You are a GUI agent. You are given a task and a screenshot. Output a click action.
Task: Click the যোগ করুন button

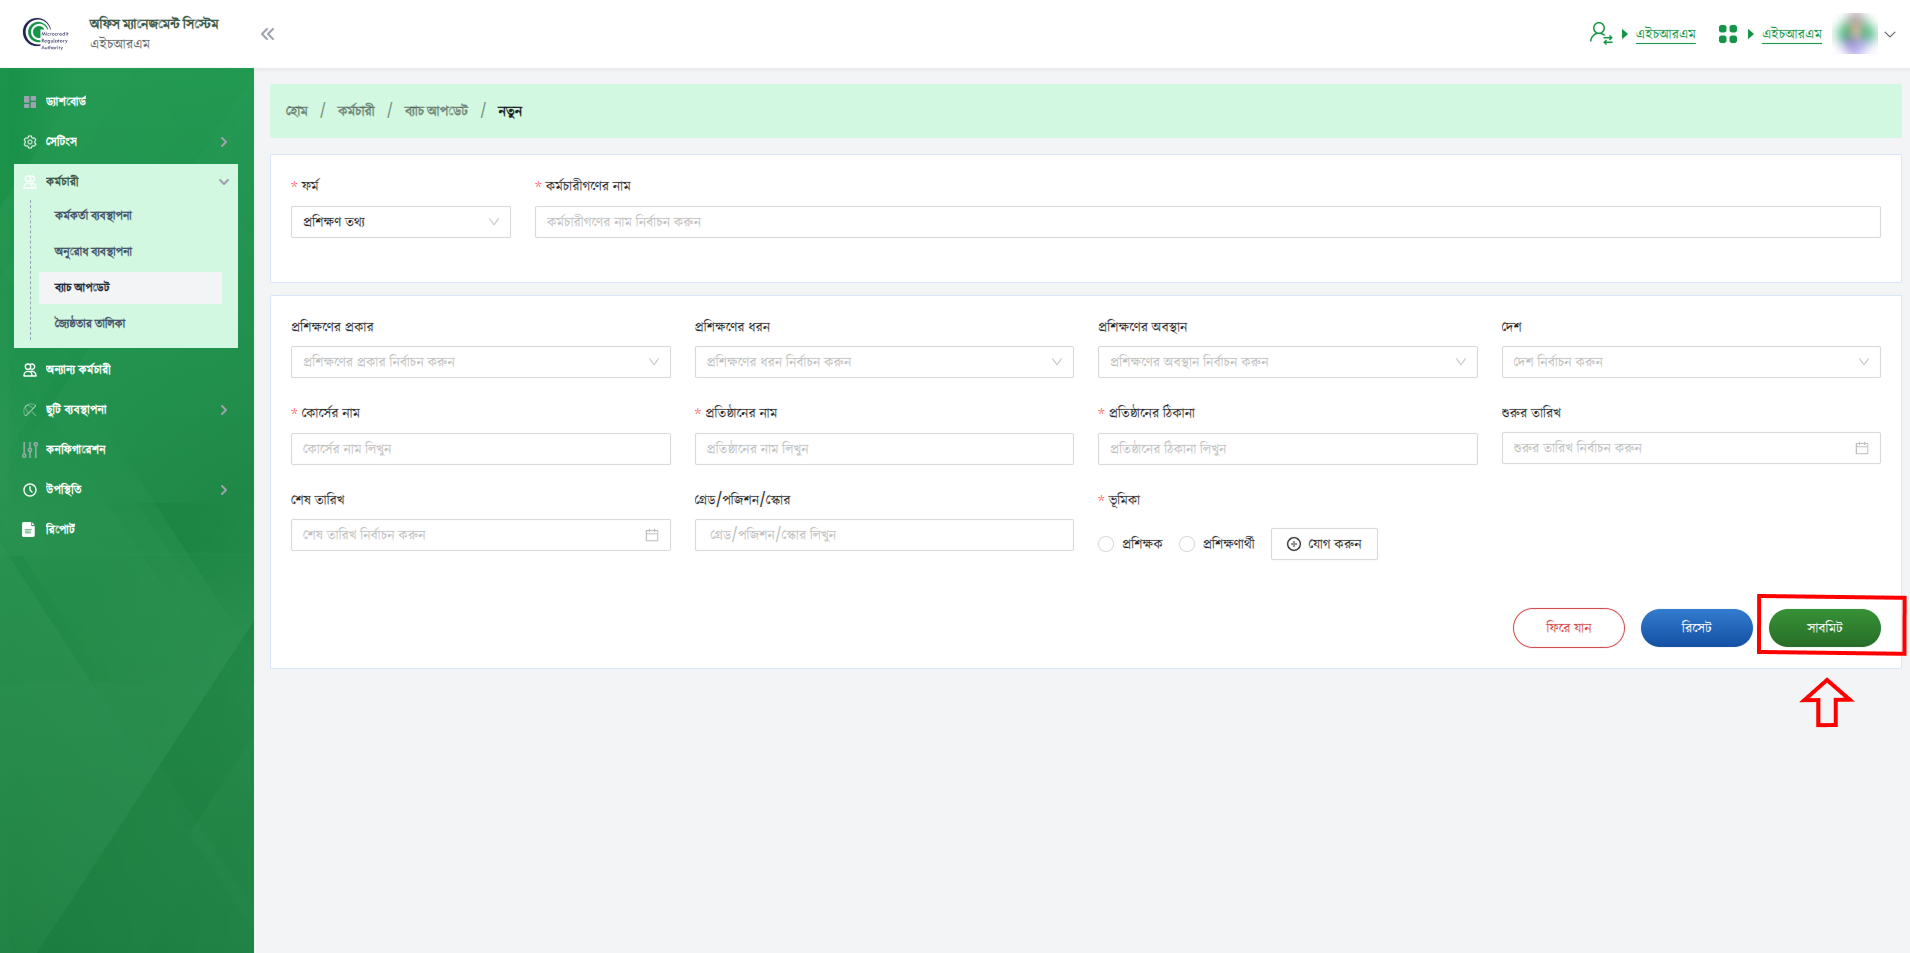click(1324, 544)
